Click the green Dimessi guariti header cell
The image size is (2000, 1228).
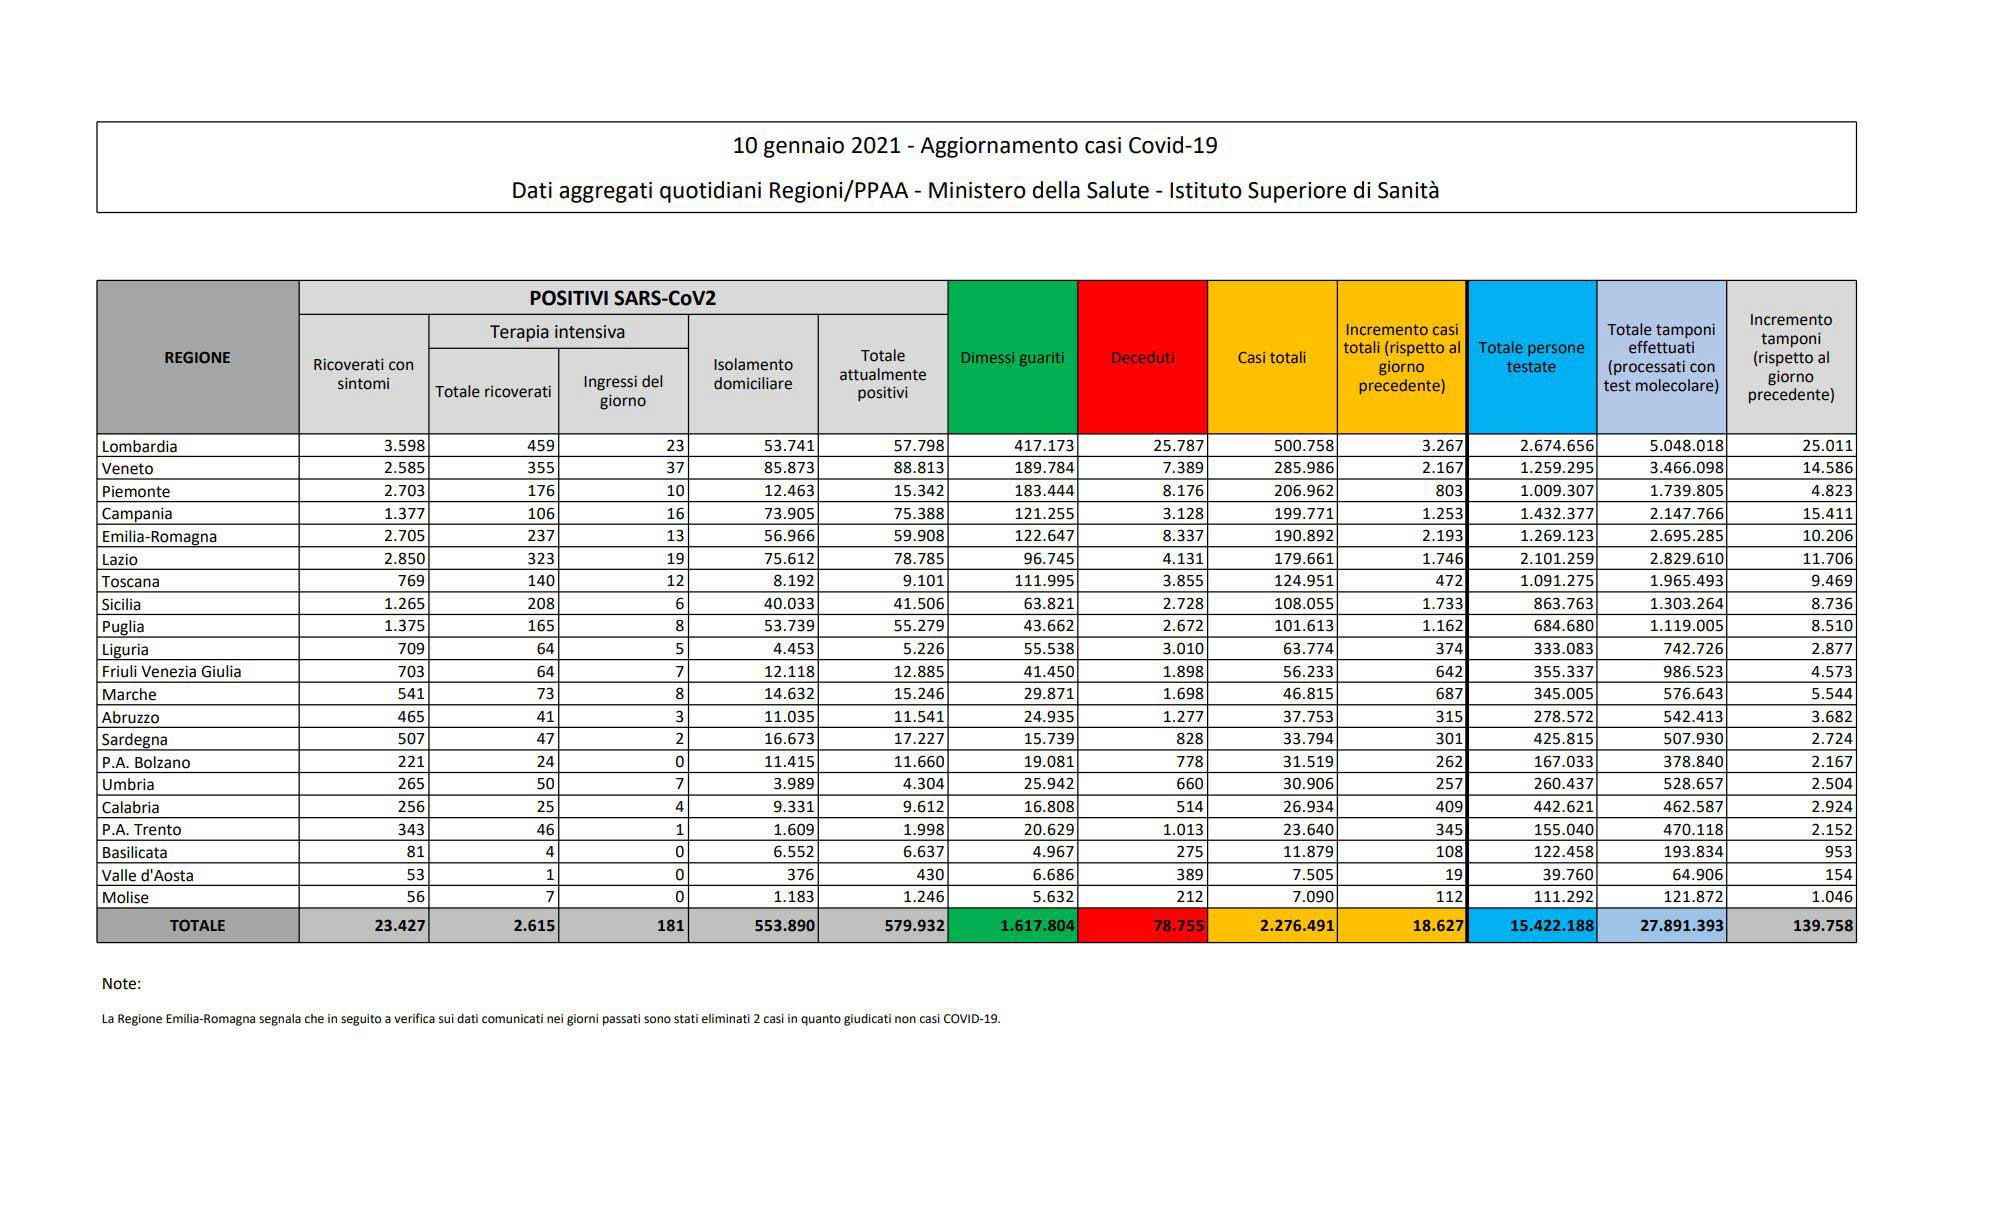(1012, 357)
